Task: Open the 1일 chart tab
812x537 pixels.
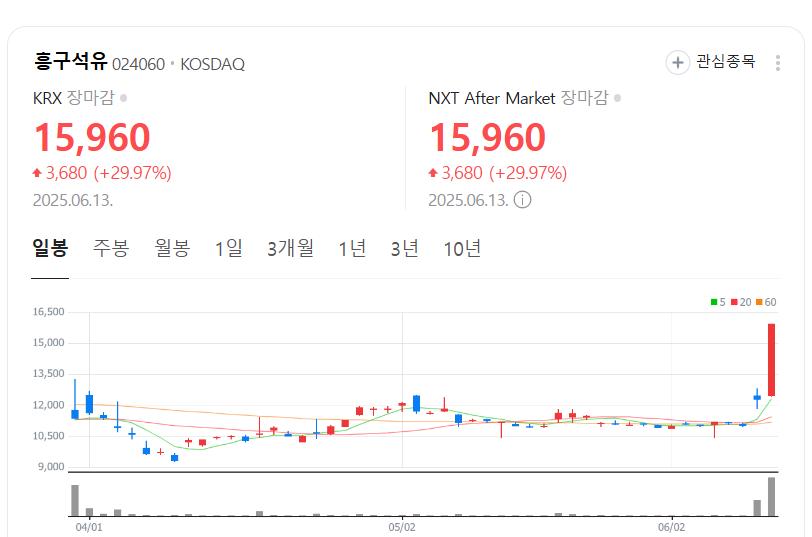Action: point(229,248)
